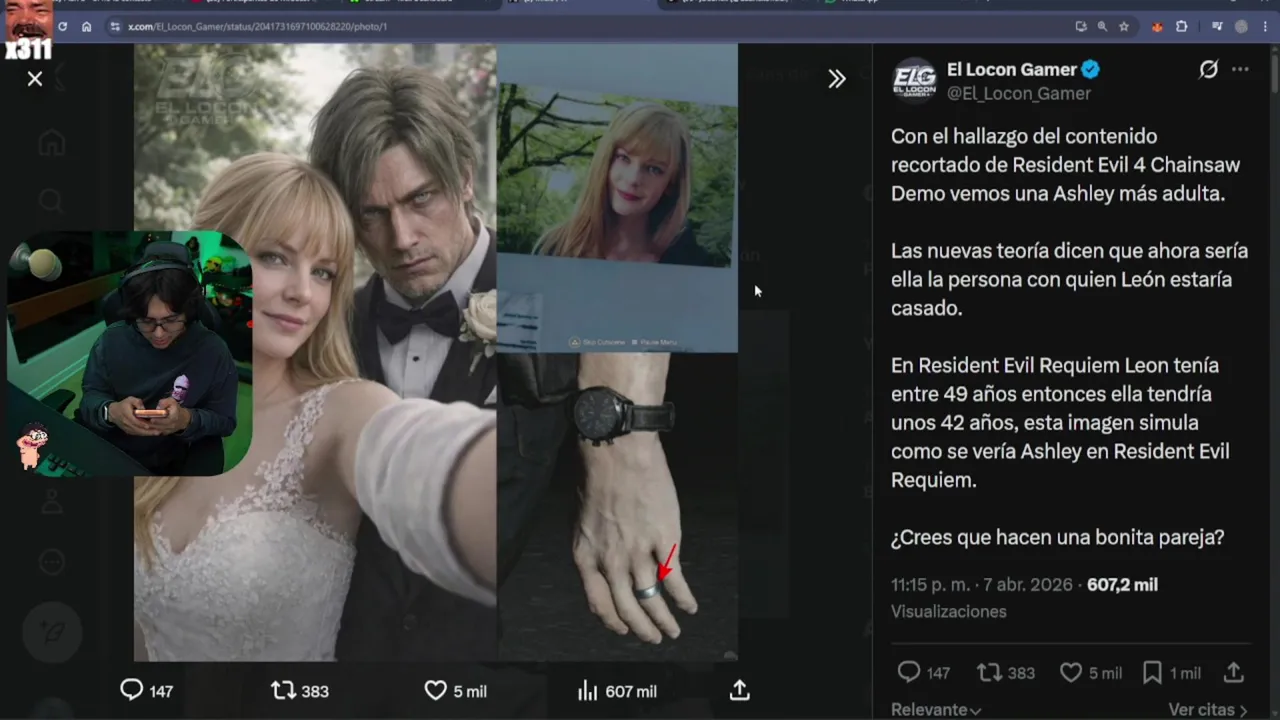Bookmark this page with the star
1280x720 pixels.
click(1124, 27)
